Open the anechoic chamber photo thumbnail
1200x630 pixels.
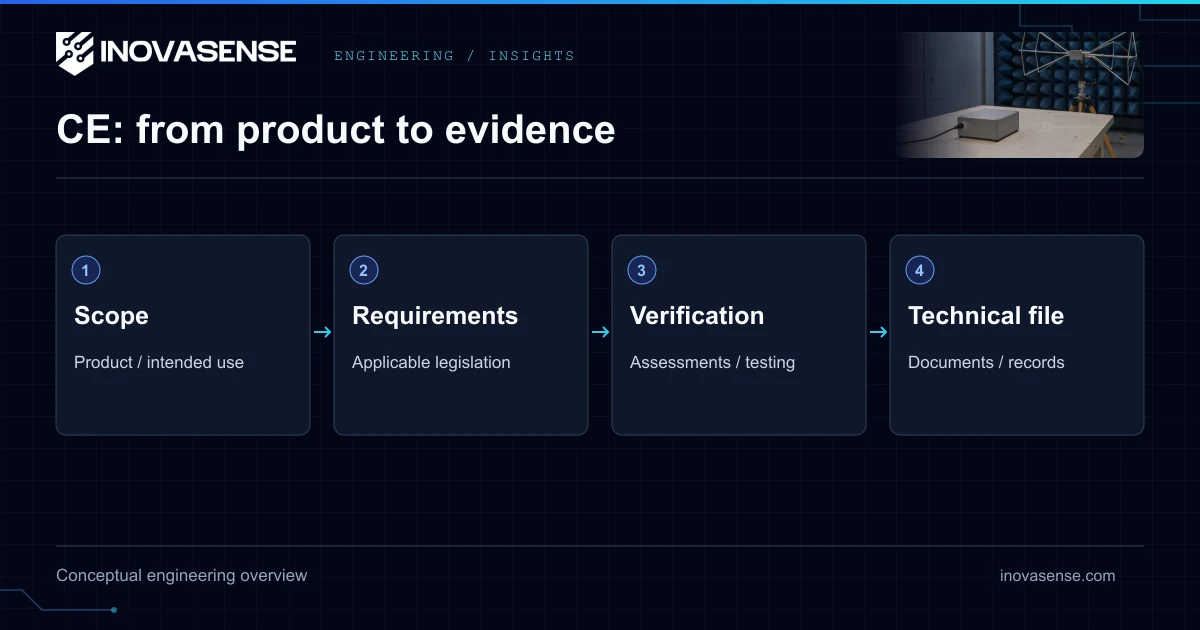[x=1019, y=95]
